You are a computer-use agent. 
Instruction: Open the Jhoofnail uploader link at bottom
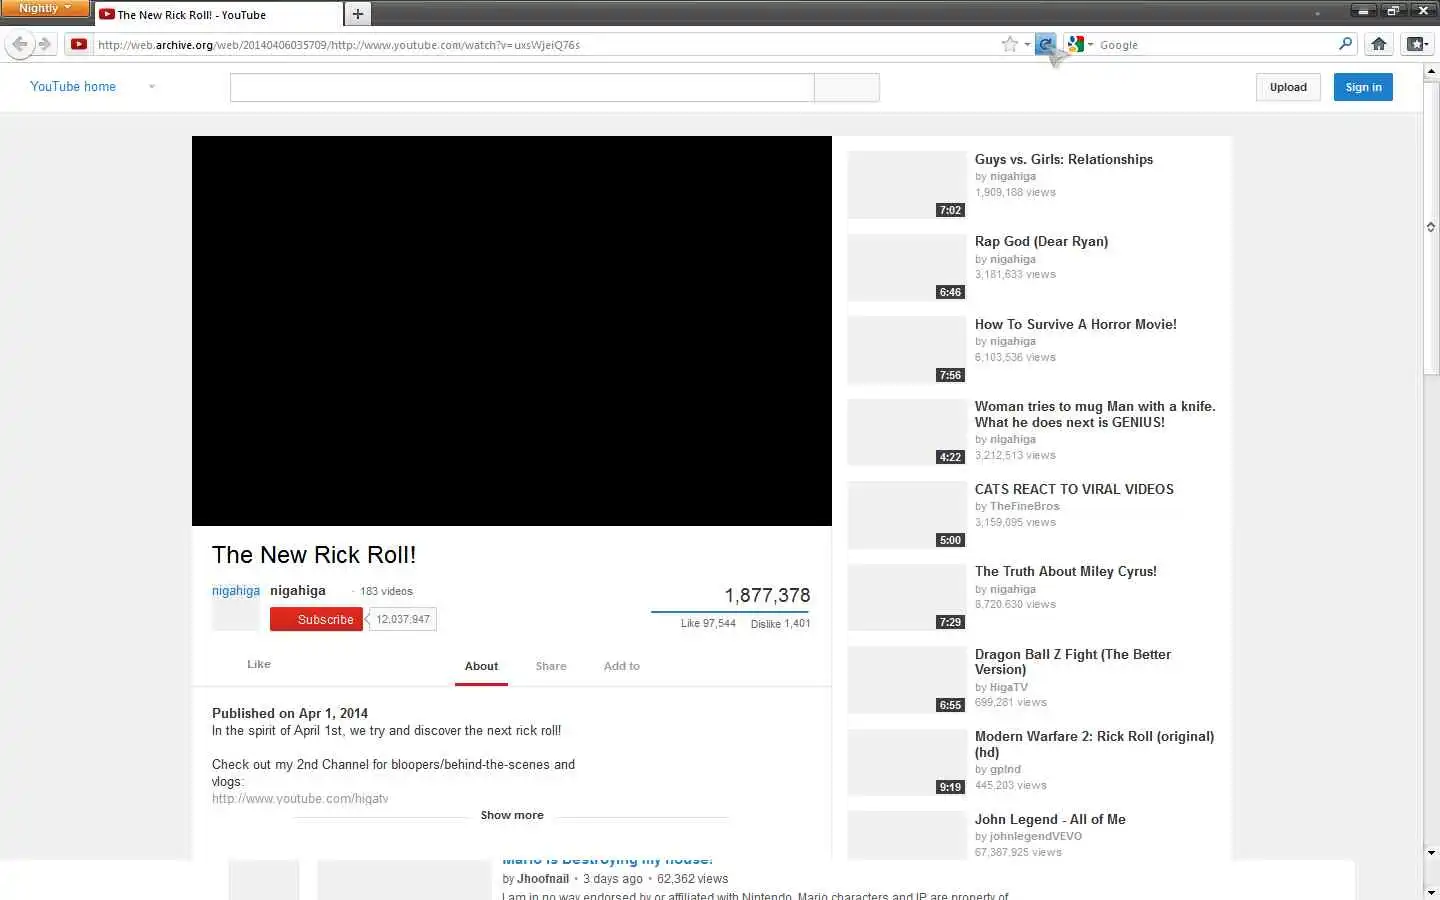(543, 879)
